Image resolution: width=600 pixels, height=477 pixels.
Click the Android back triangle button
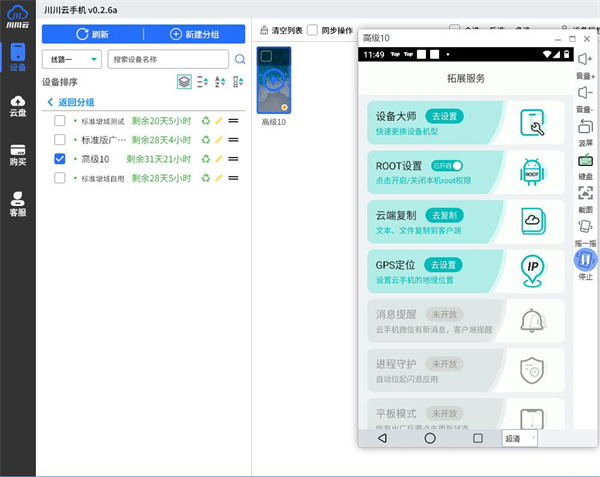tap(382, 438)
